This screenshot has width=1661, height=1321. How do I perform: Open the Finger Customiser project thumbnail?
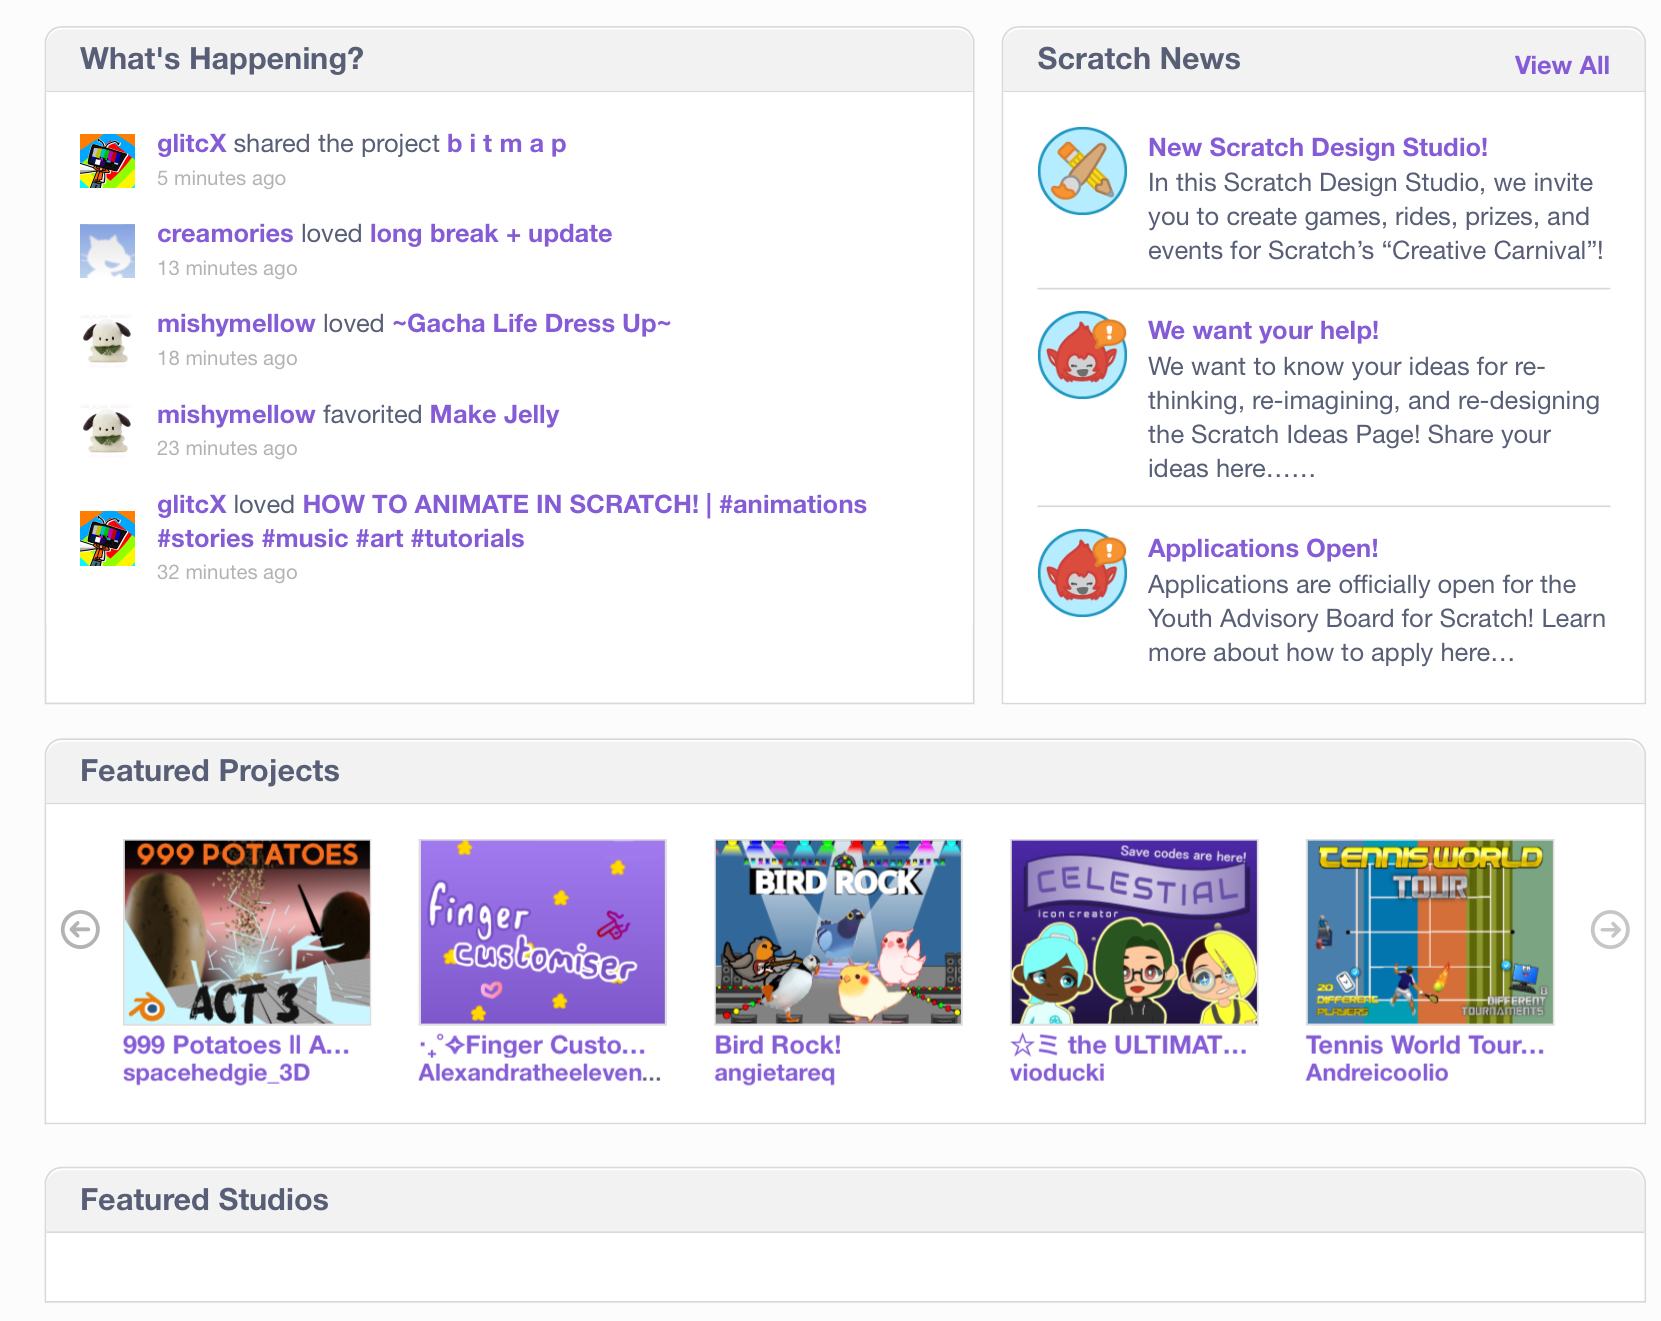pos(542,932)
